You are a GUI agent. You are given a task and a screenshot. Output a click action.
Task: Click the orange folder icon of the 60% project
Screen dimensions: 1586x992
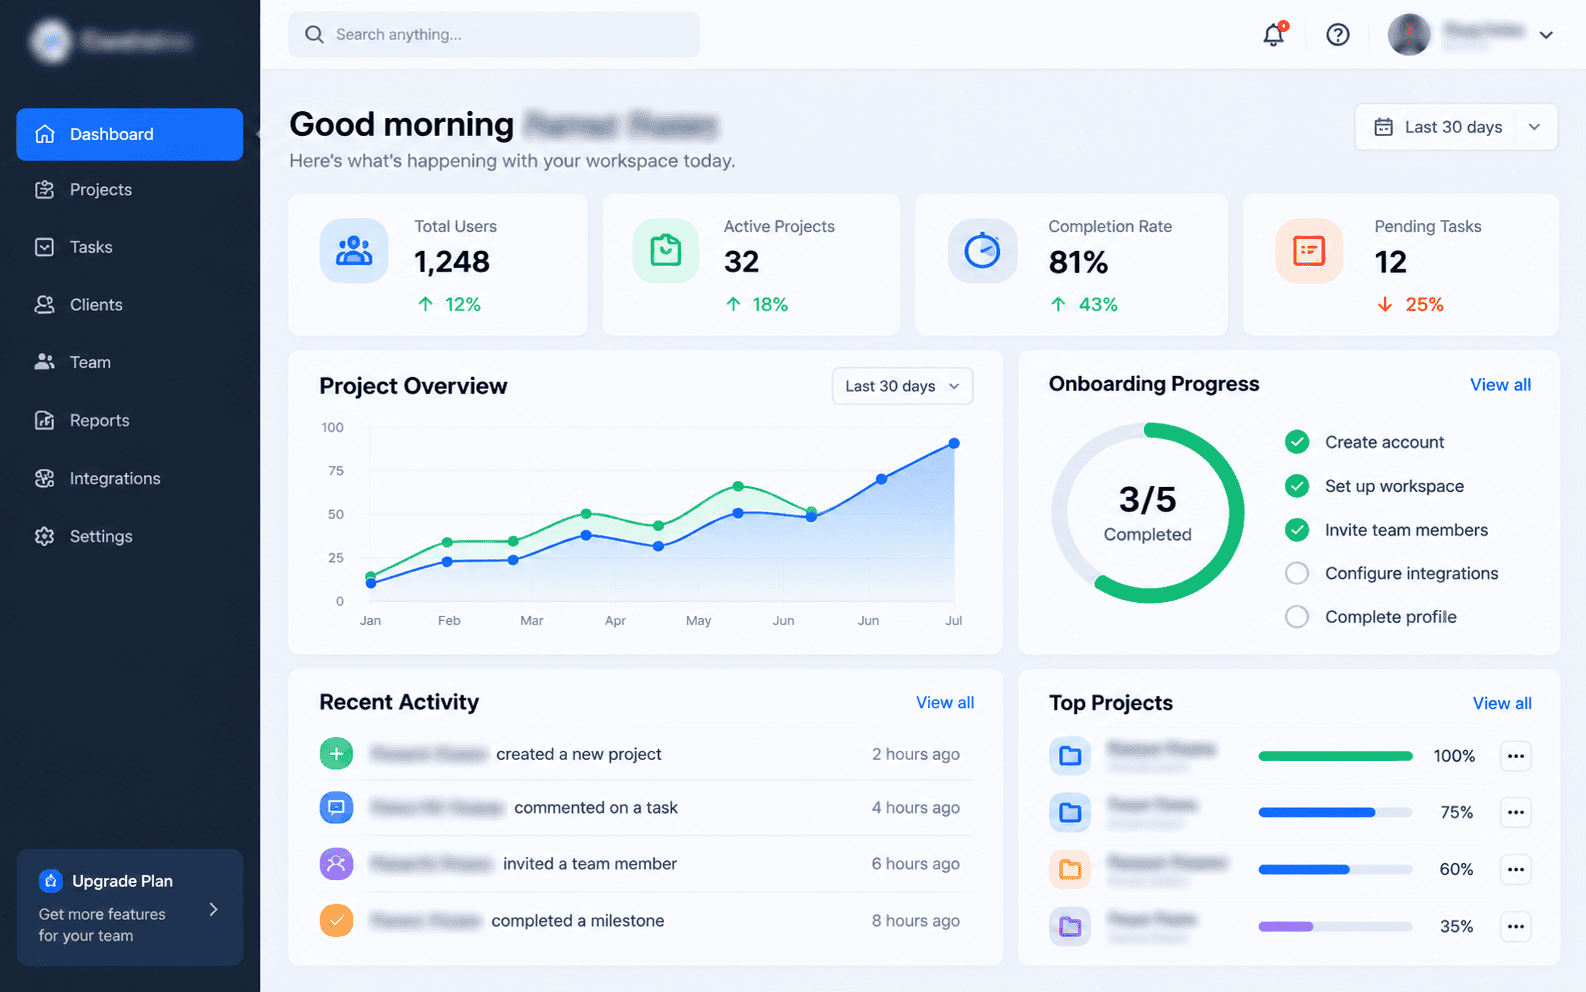(x=1070, y=869)
